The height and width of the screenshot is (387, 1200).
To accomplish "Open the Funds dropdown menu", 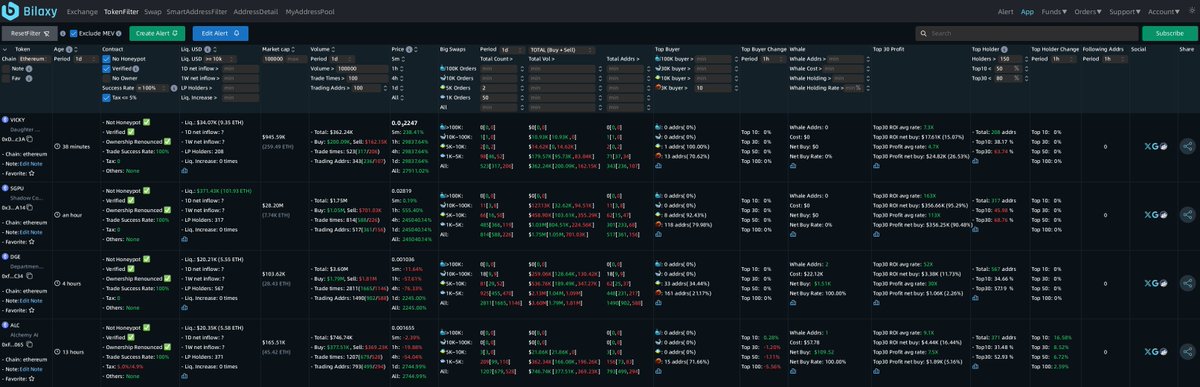I will [1053, 12].
